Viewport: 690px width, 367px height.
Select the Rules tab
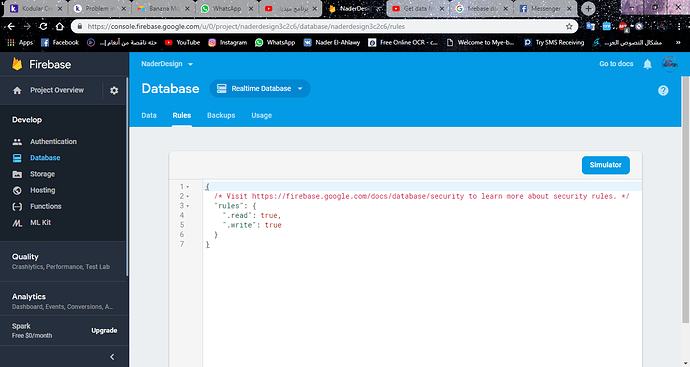point(182,115)
